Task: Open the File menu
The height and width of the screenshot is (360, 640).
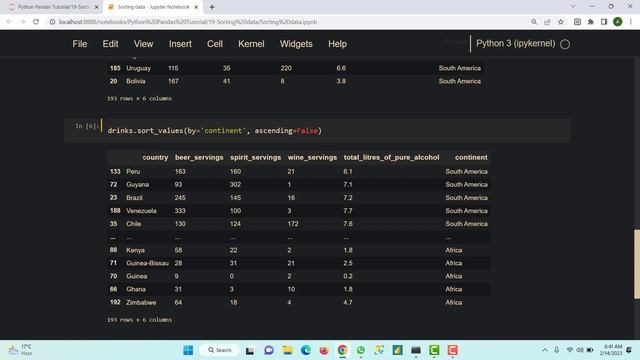Action: coord(80,44)
